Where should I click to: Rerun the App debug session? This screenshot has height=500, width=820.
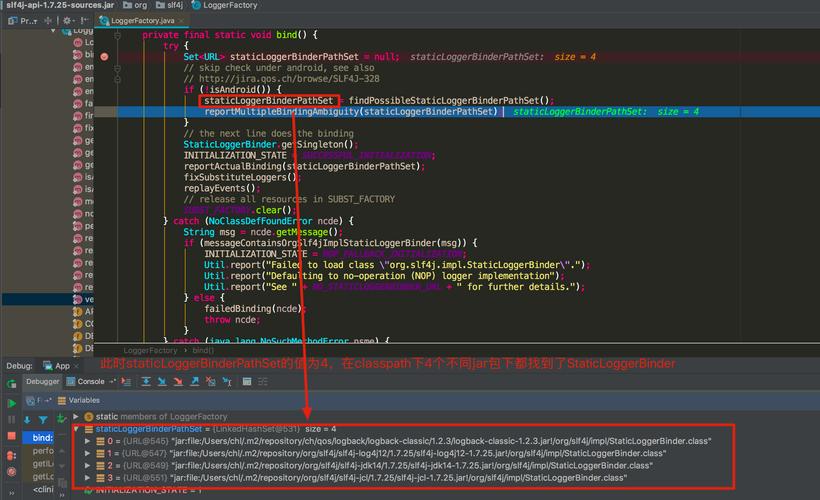point(12,384)
